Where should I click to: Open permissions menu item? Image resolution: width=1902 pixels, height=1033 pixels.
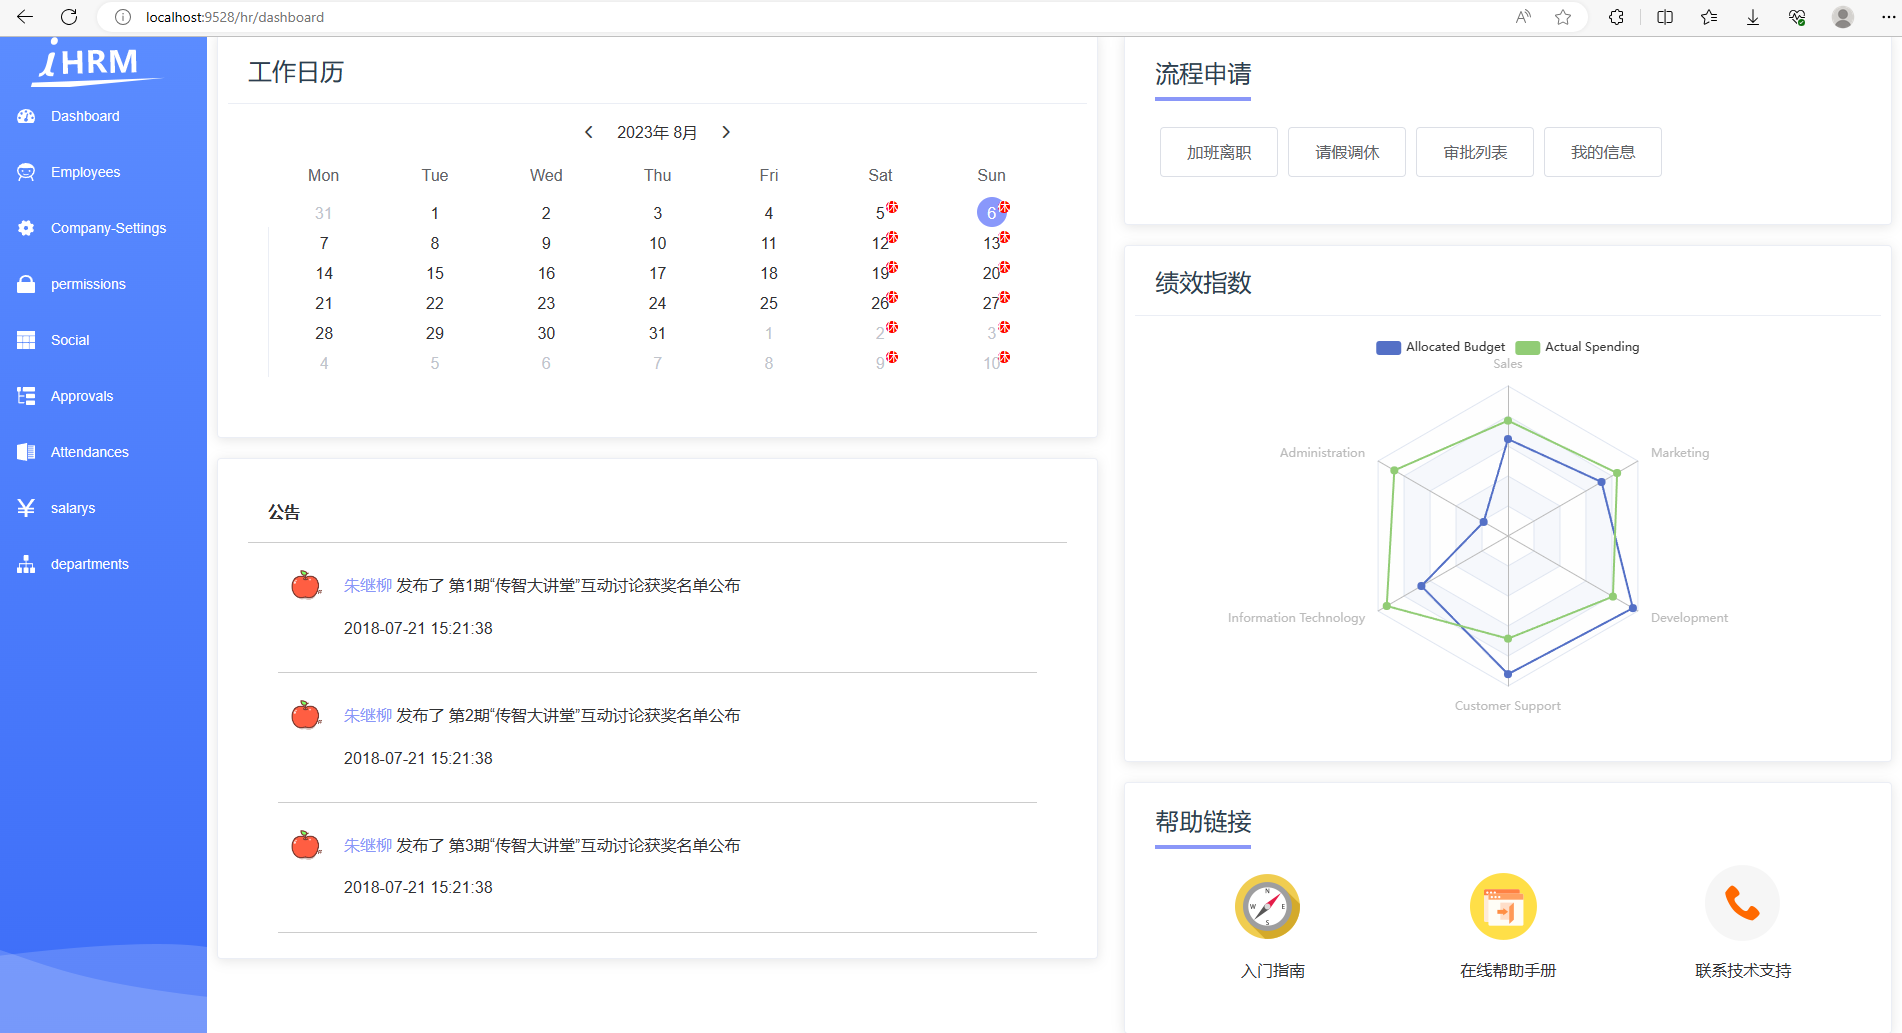pyautogui.click(x=103, y=284)
